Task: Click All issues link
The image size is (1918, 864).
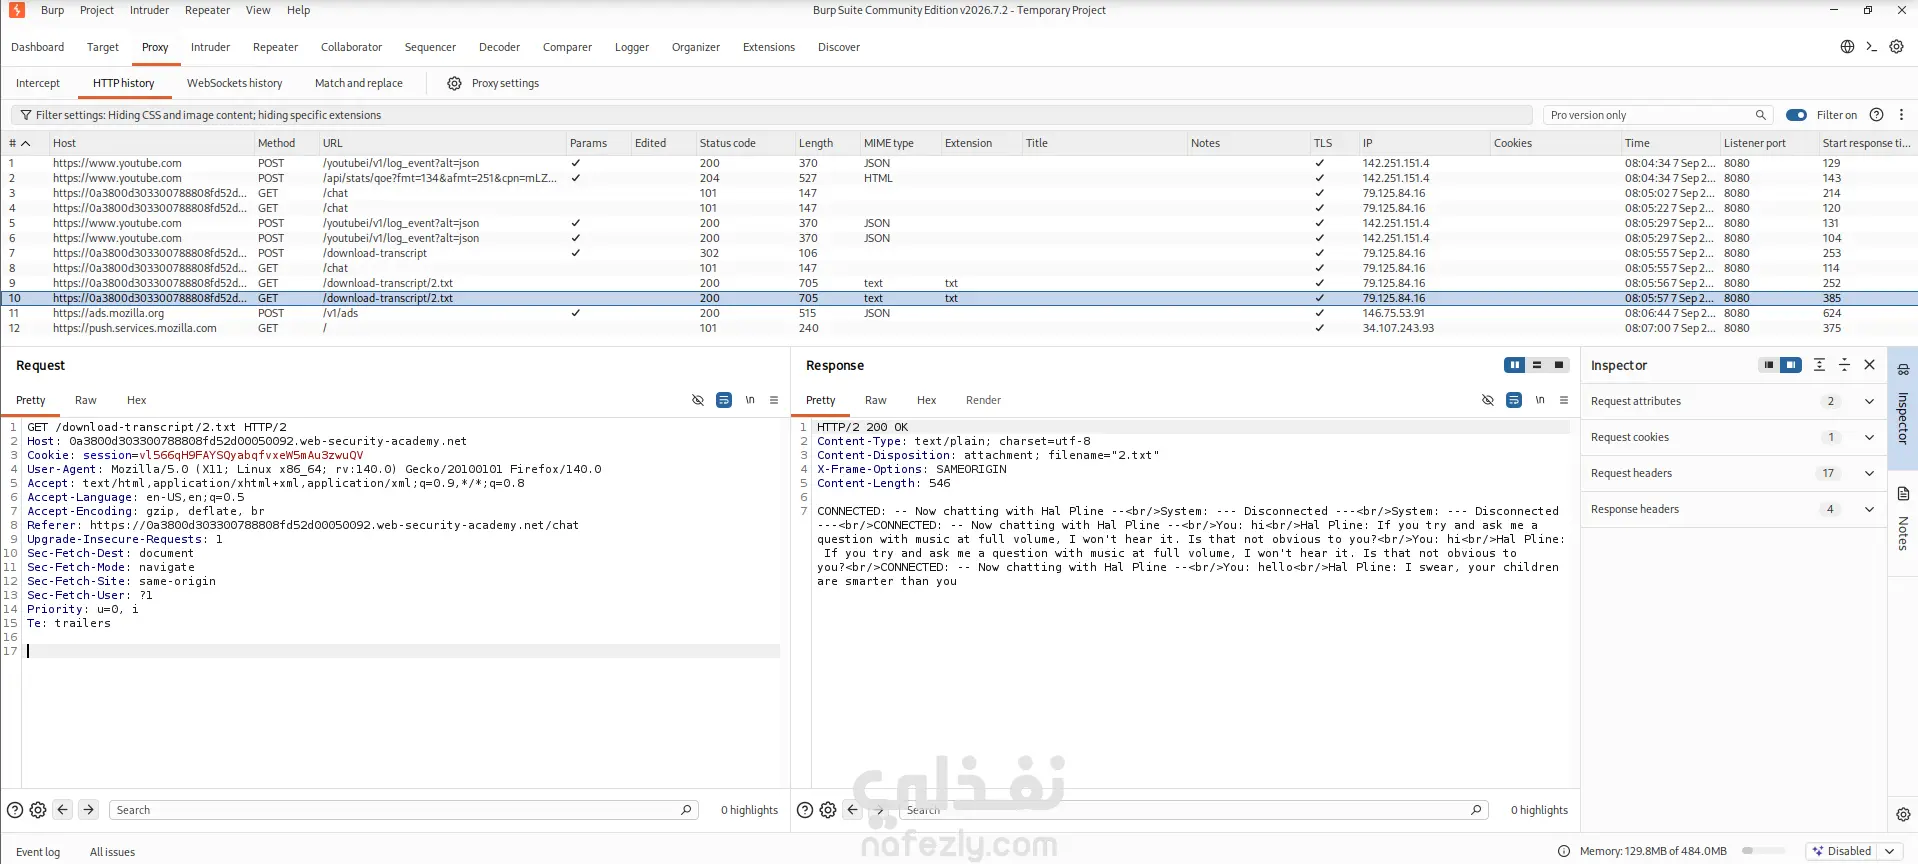Action: coord(112,852)
